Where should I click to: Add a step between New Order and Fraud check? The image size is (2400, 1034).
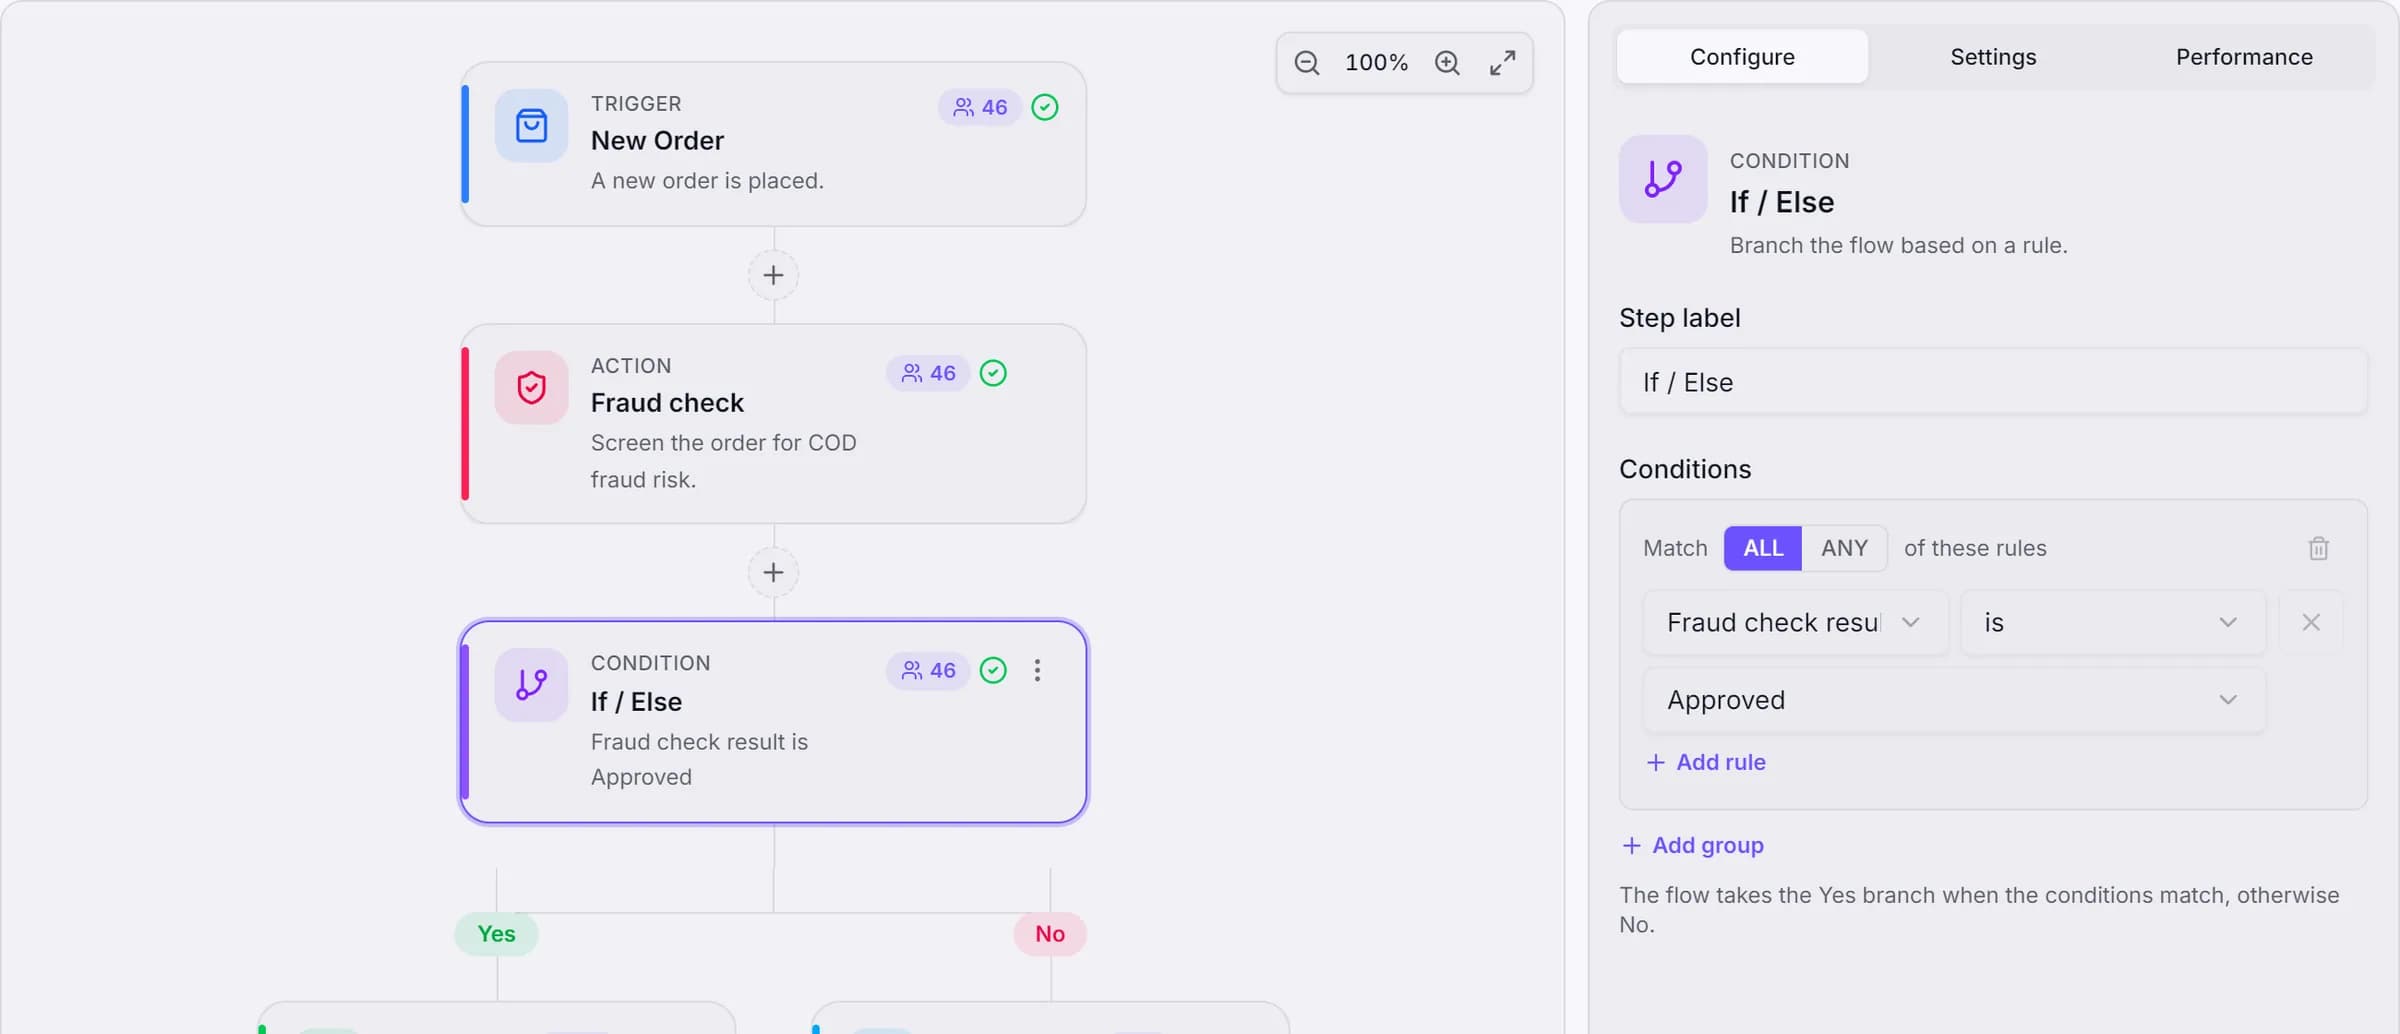click(773, 275)
